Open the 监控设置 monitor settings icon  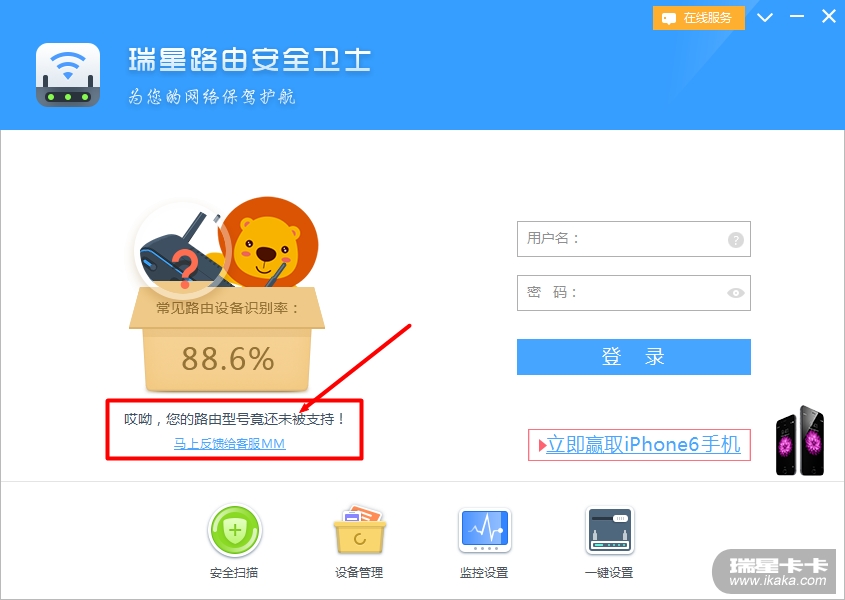[484, 530]
